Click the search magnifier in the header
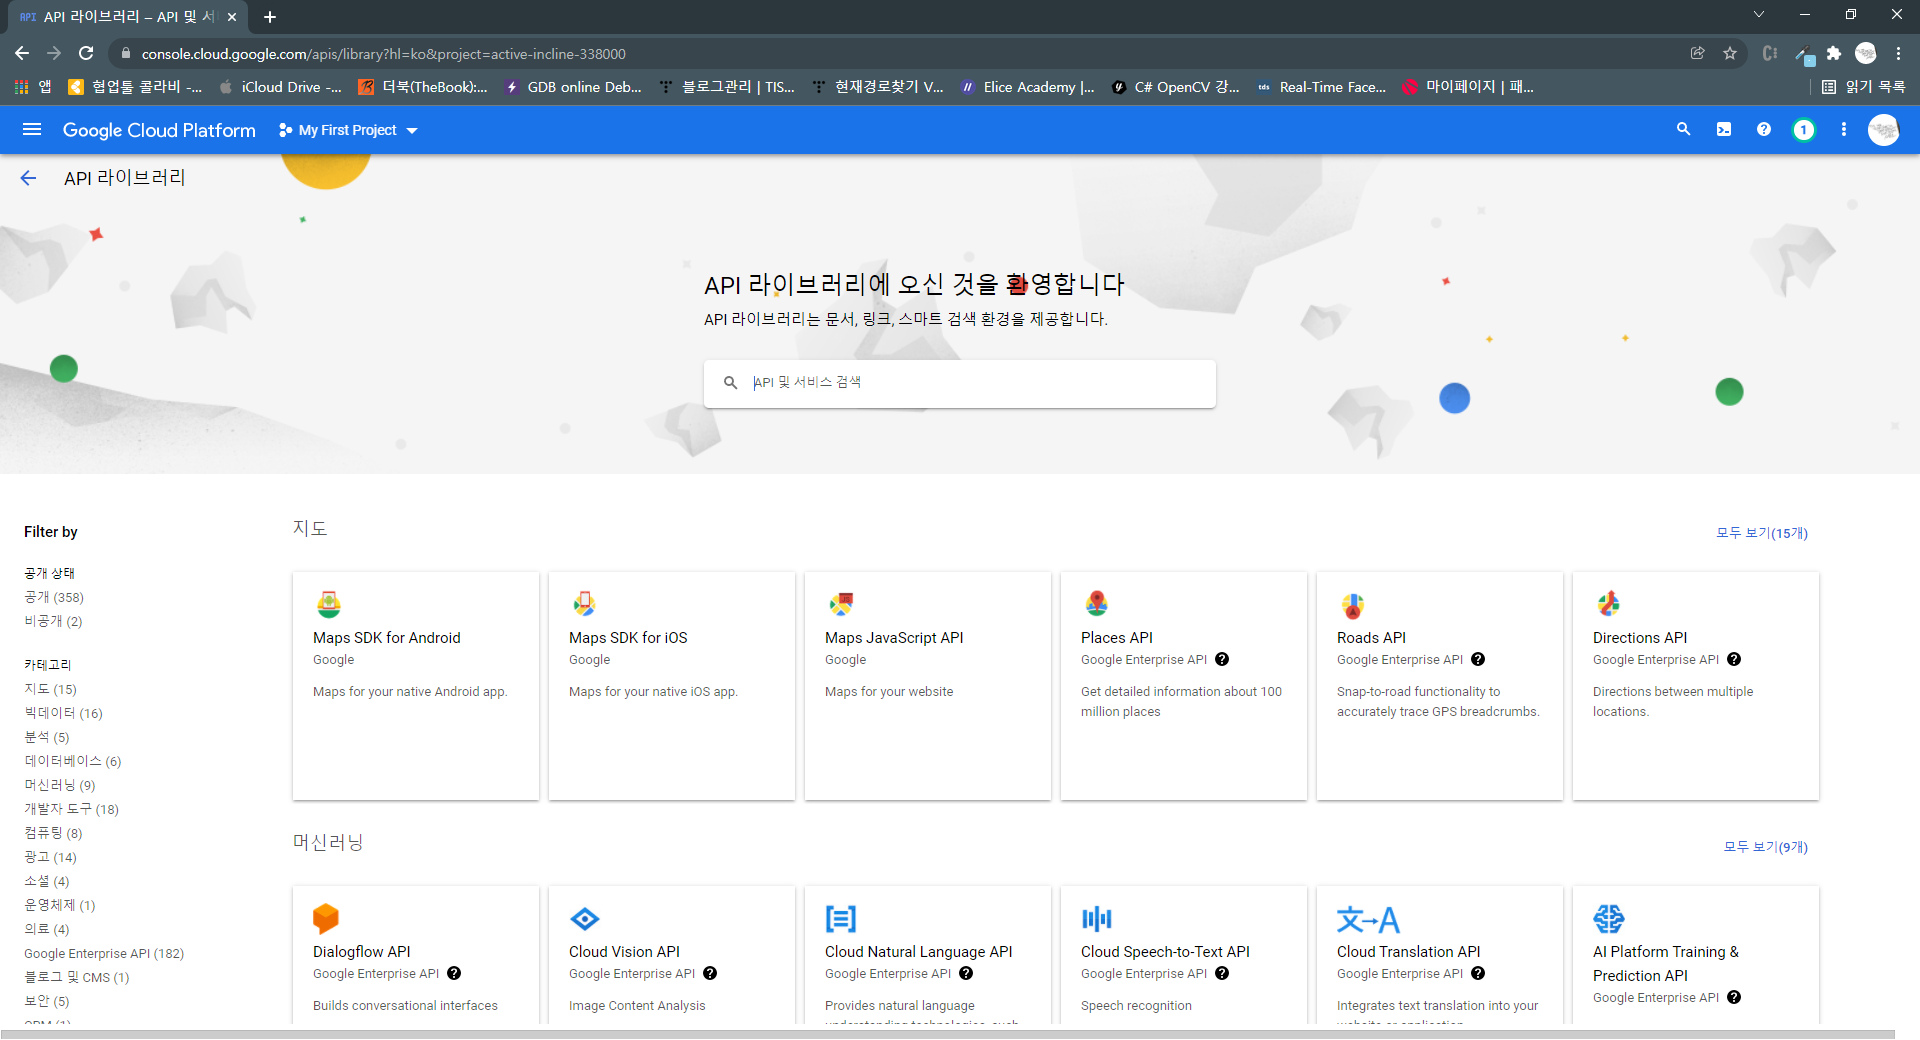Screen dimensions: 1920x1040 pos(1683,130)
